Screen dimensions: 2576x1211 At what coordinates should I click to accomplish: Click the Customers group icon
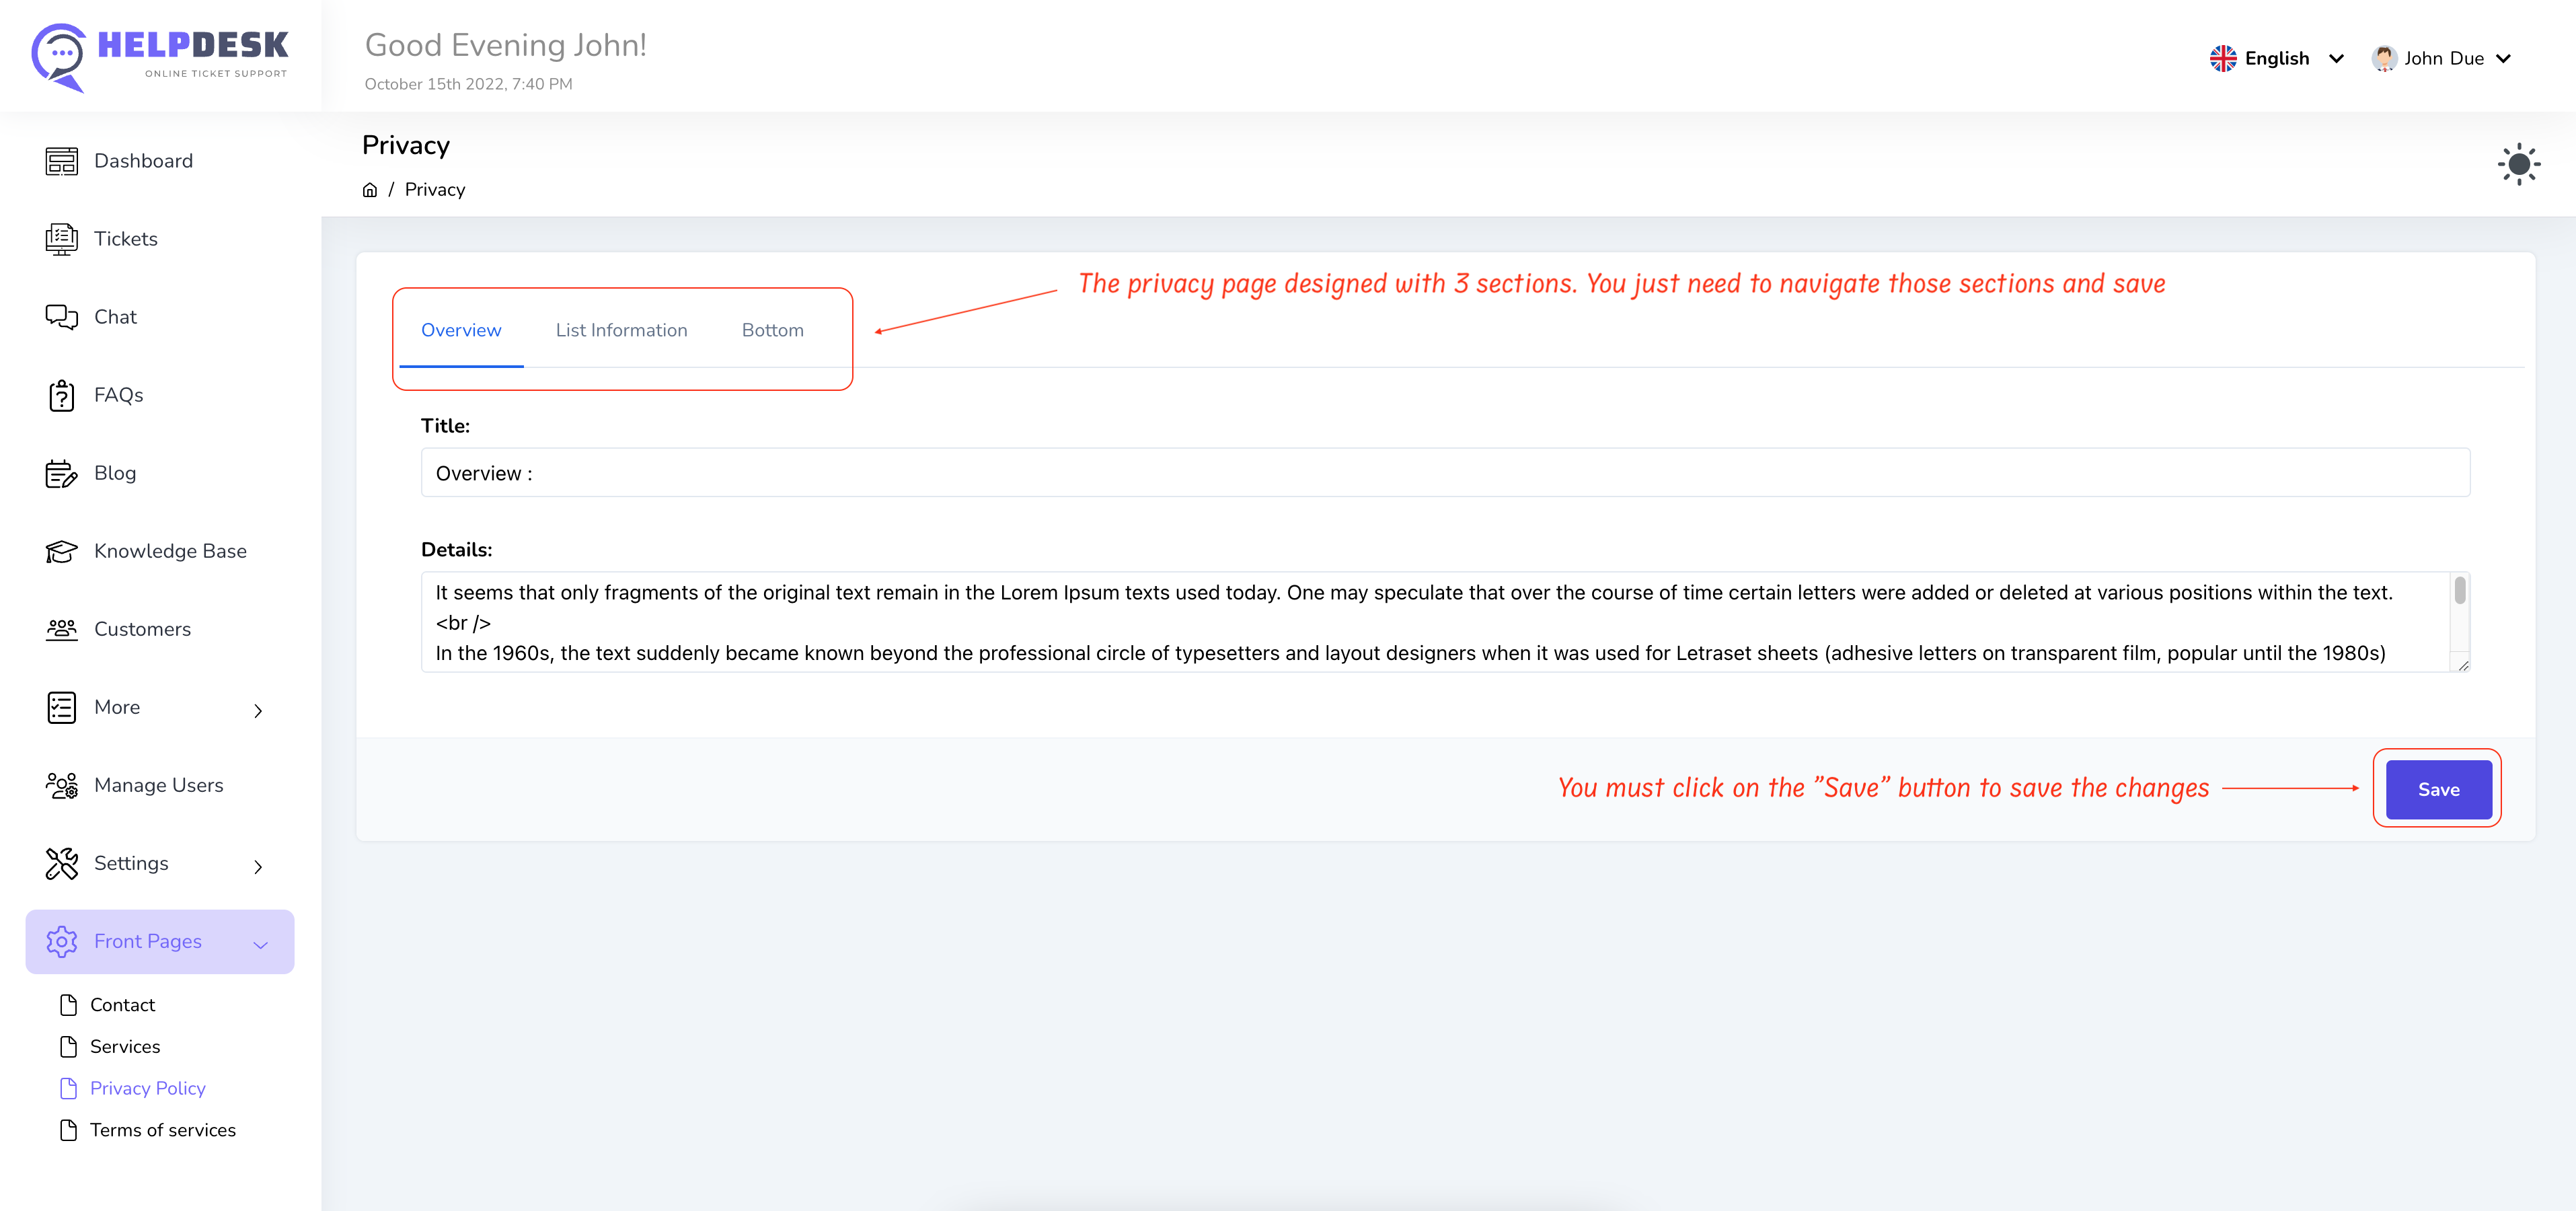click(61, 629)
